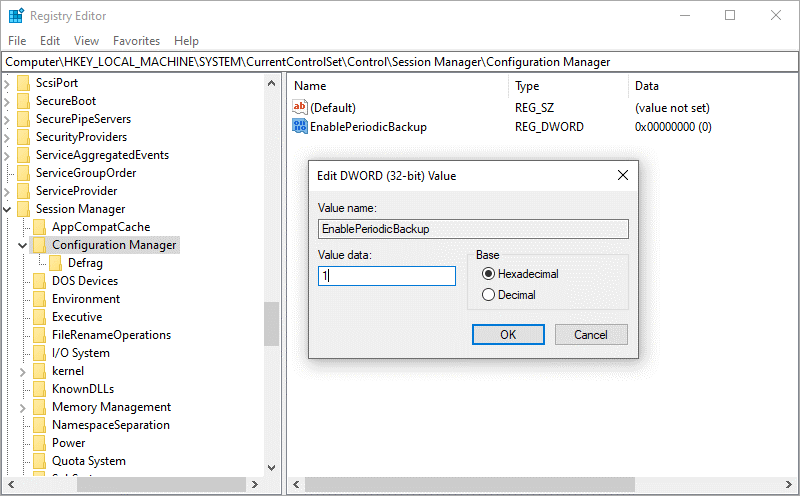
Task: Select the Hexadecimal base radio button
Action: (488, 274)
